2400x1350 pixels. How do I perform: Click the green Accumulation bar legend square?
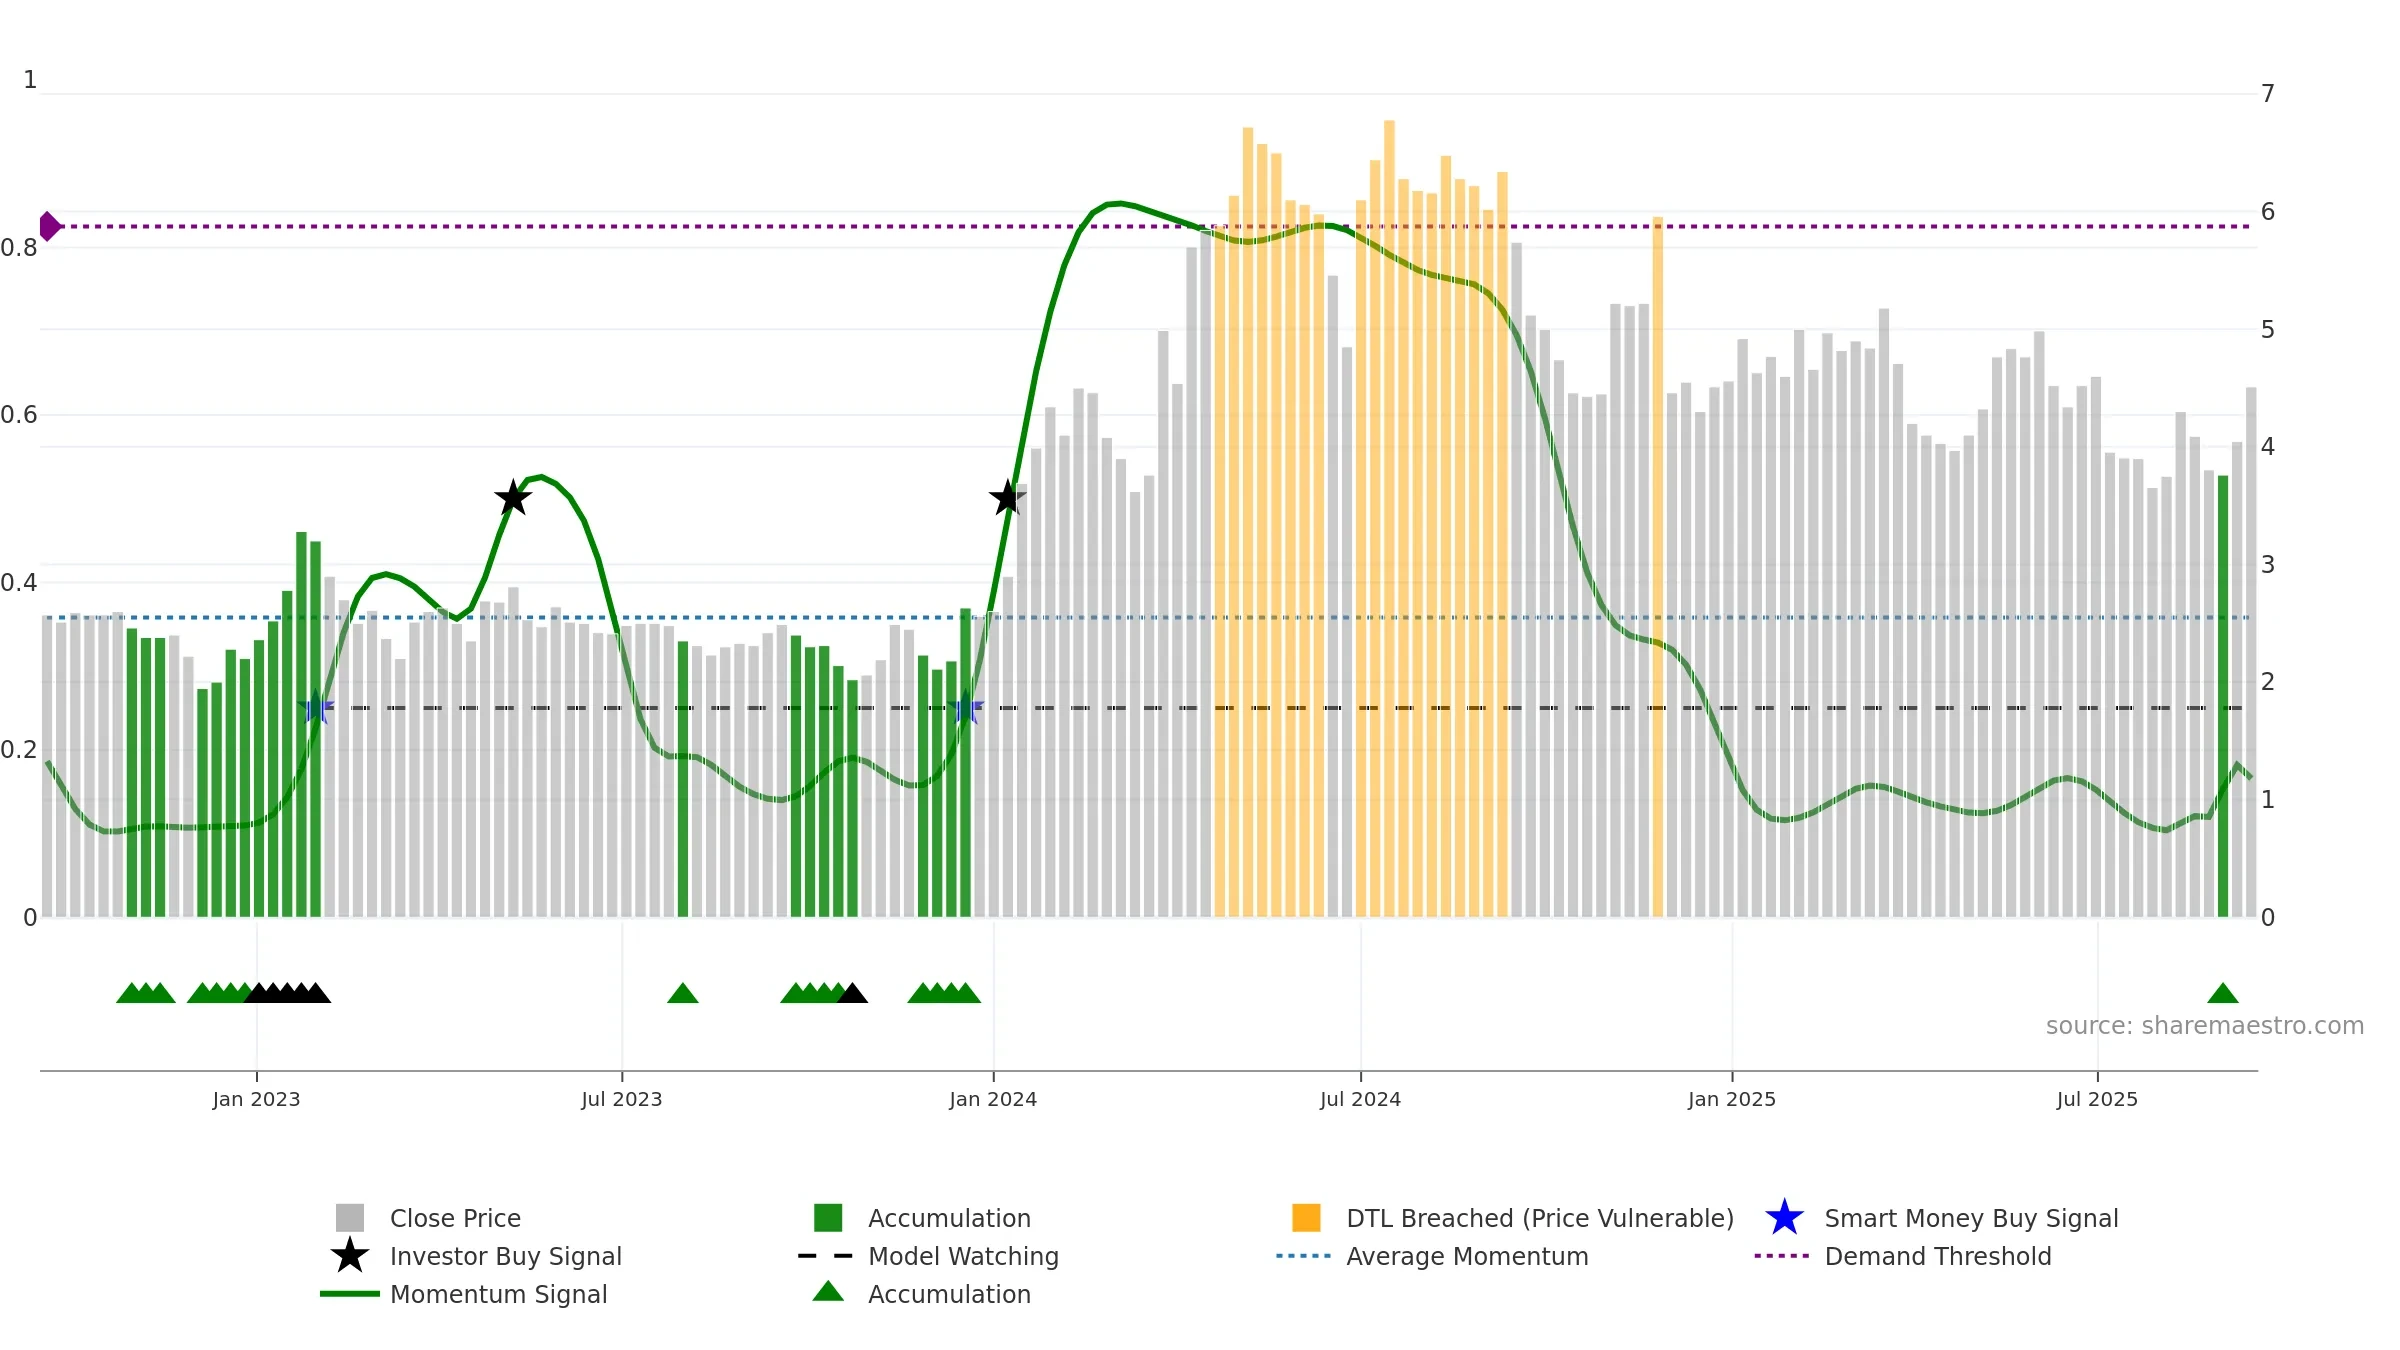click(828, 1218)
